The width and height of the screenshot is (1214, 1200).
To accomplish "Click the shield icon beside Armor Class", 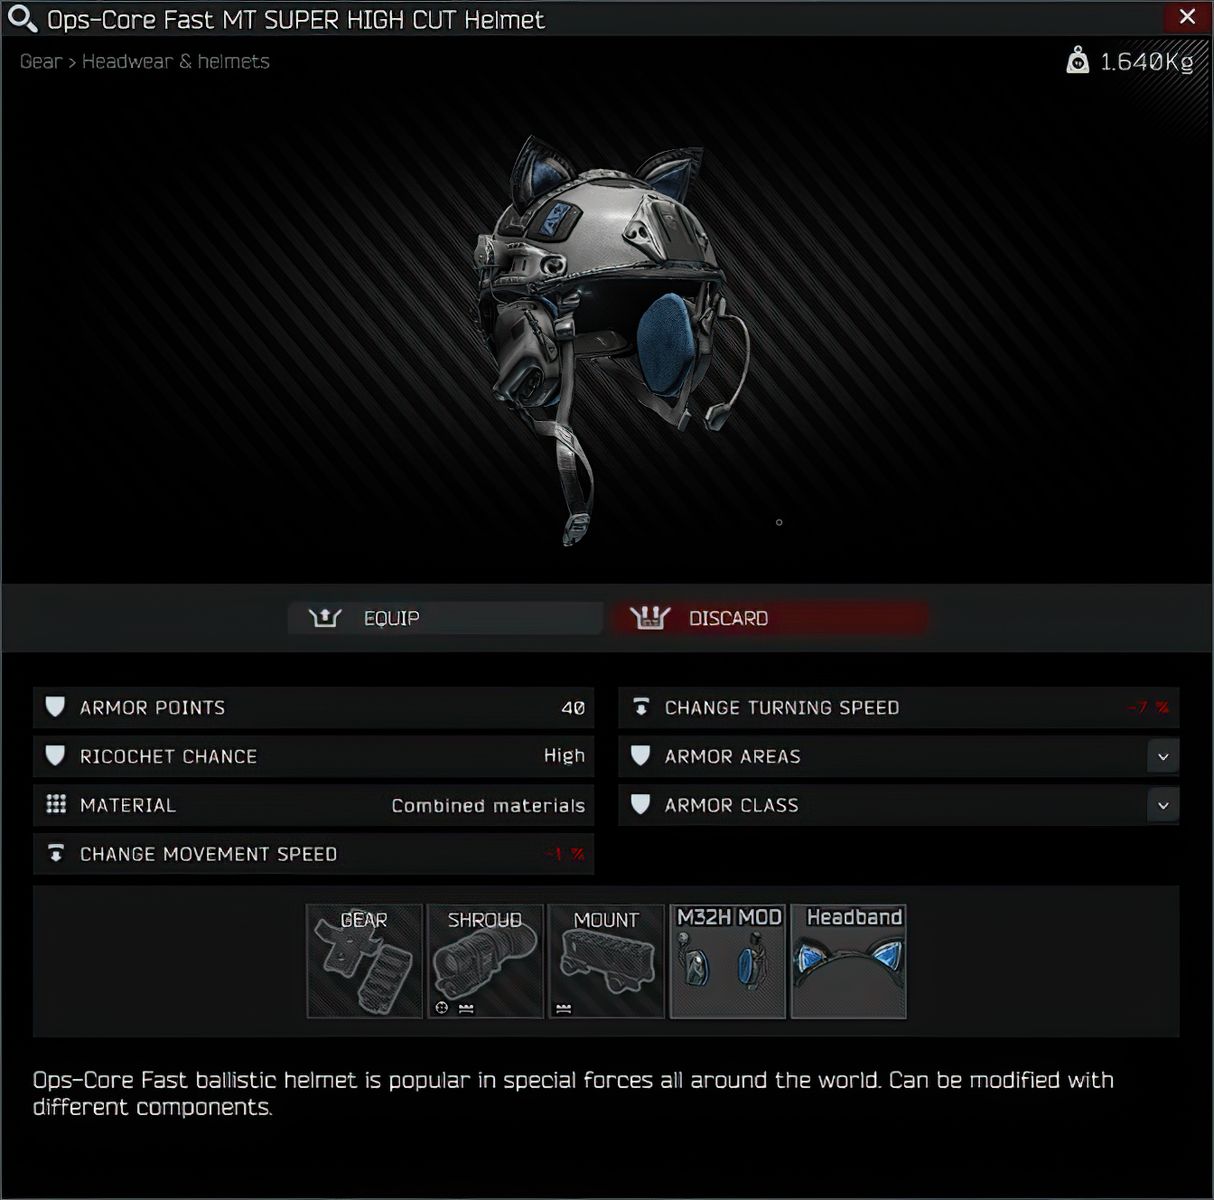I will pos(641,805).
